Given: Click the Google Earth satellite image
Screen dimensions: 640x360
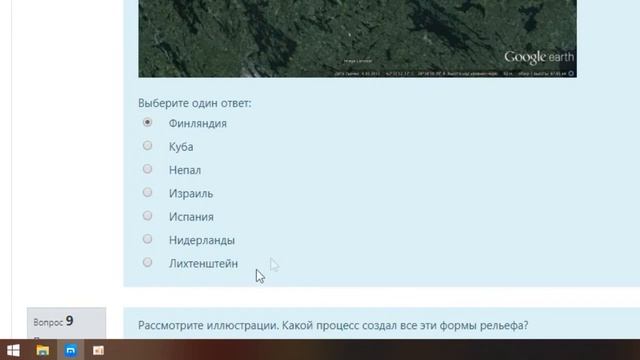Looking at the screenshot, I should 357,38.
